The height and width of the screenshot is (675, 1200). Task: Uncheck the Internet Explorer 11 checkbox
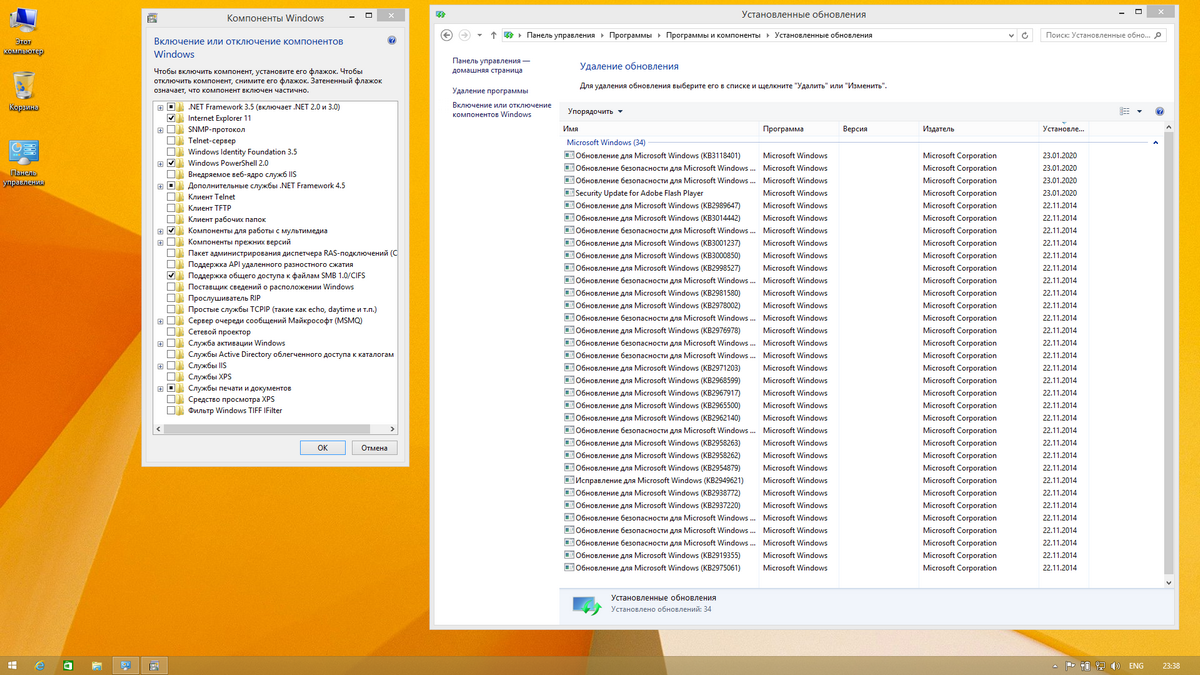coord(171,118)
